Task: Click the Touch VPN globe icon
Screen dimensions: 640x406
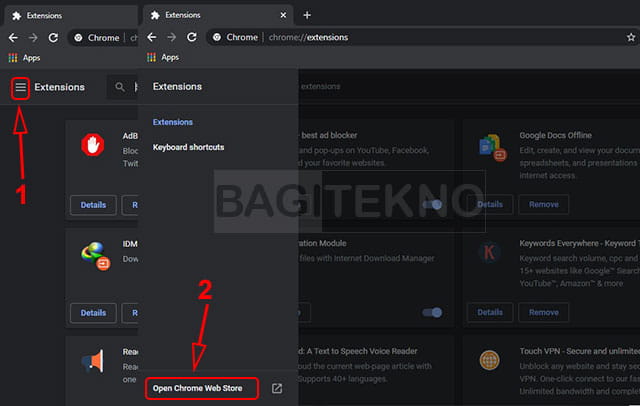Action: pyautogui.click(x=489, y=360)
